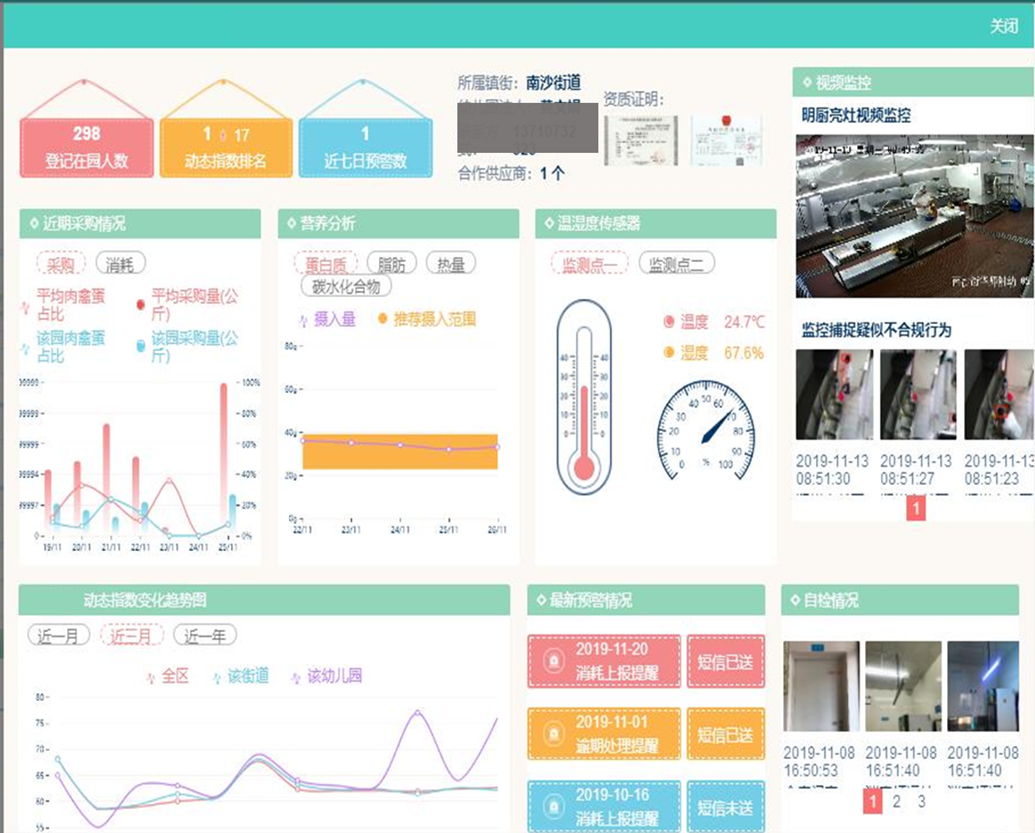The image size is (1035, 833).
Task: Switch to the 脂肪 nutrition tab
Action: tap(391, 264)
